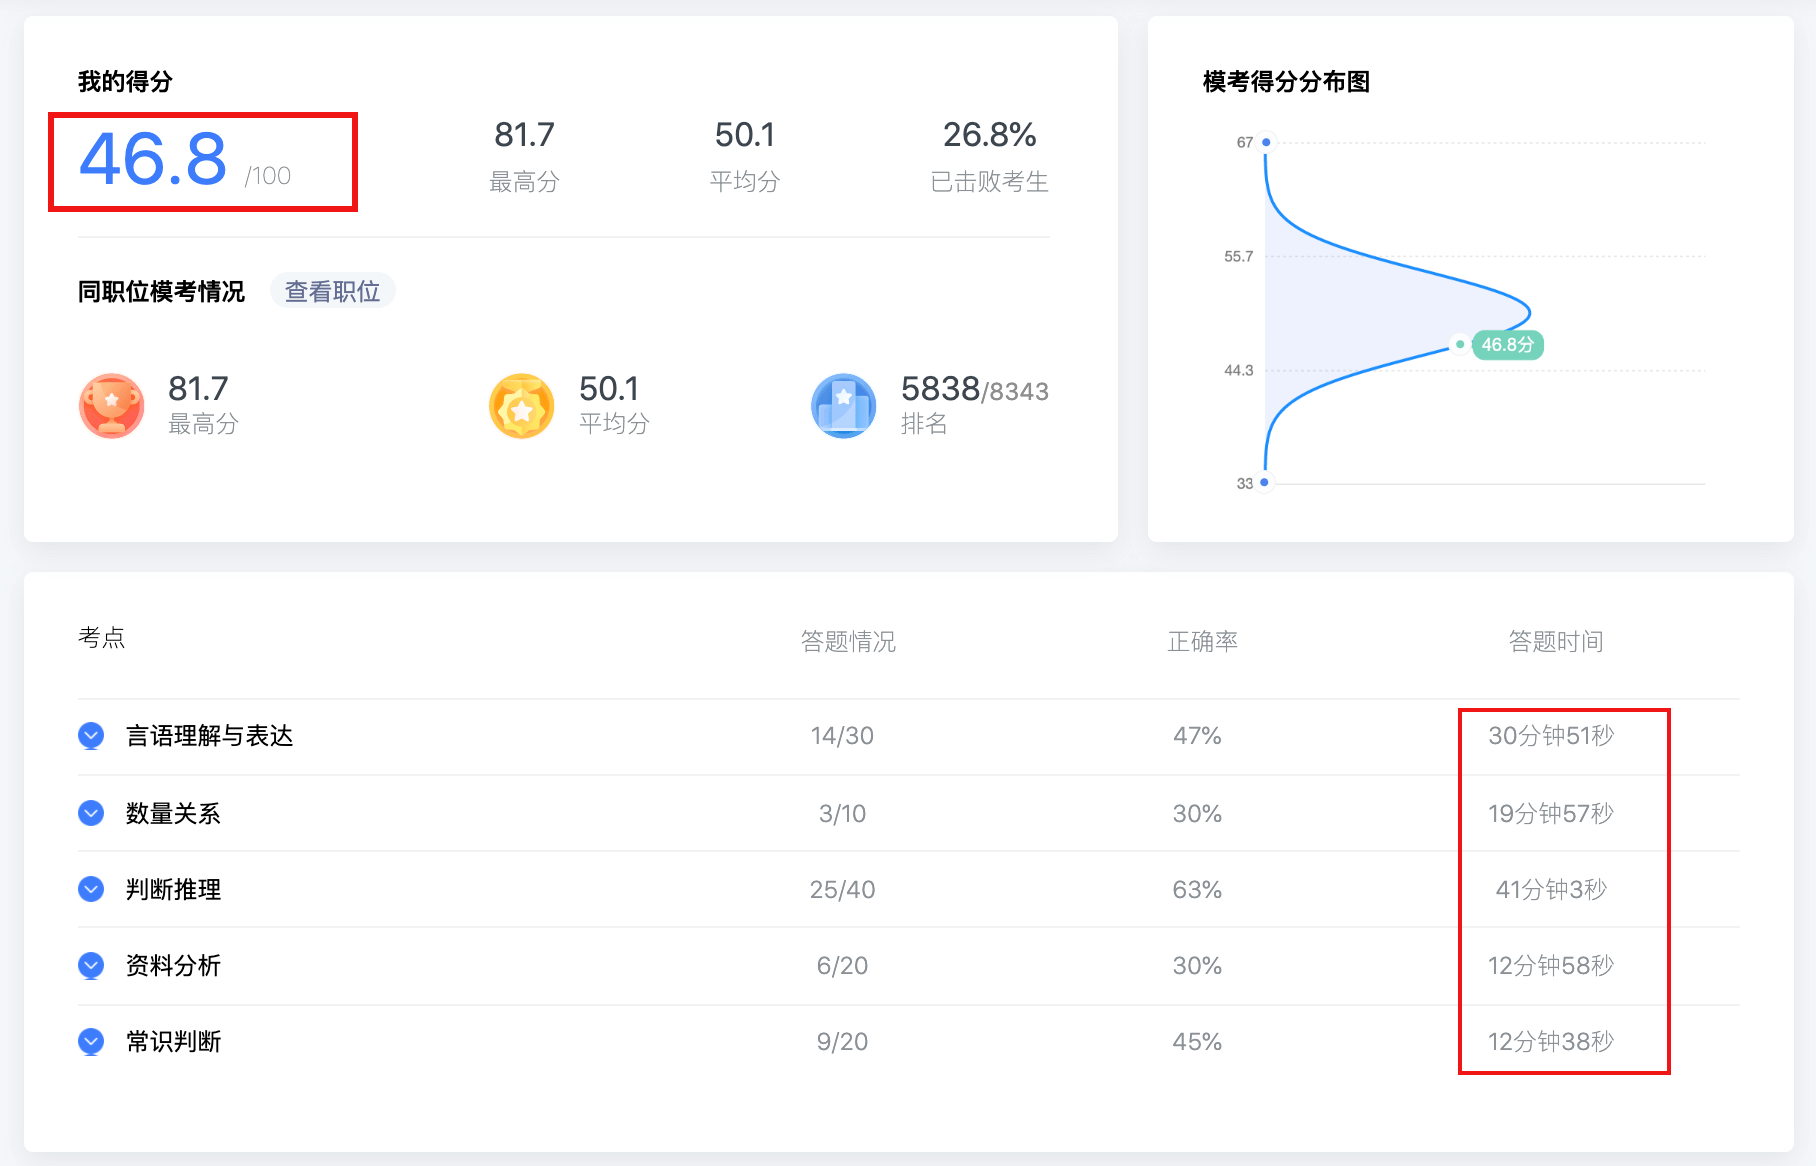
Task: Expand the 判断推理 row chevron
Action: 91,889
